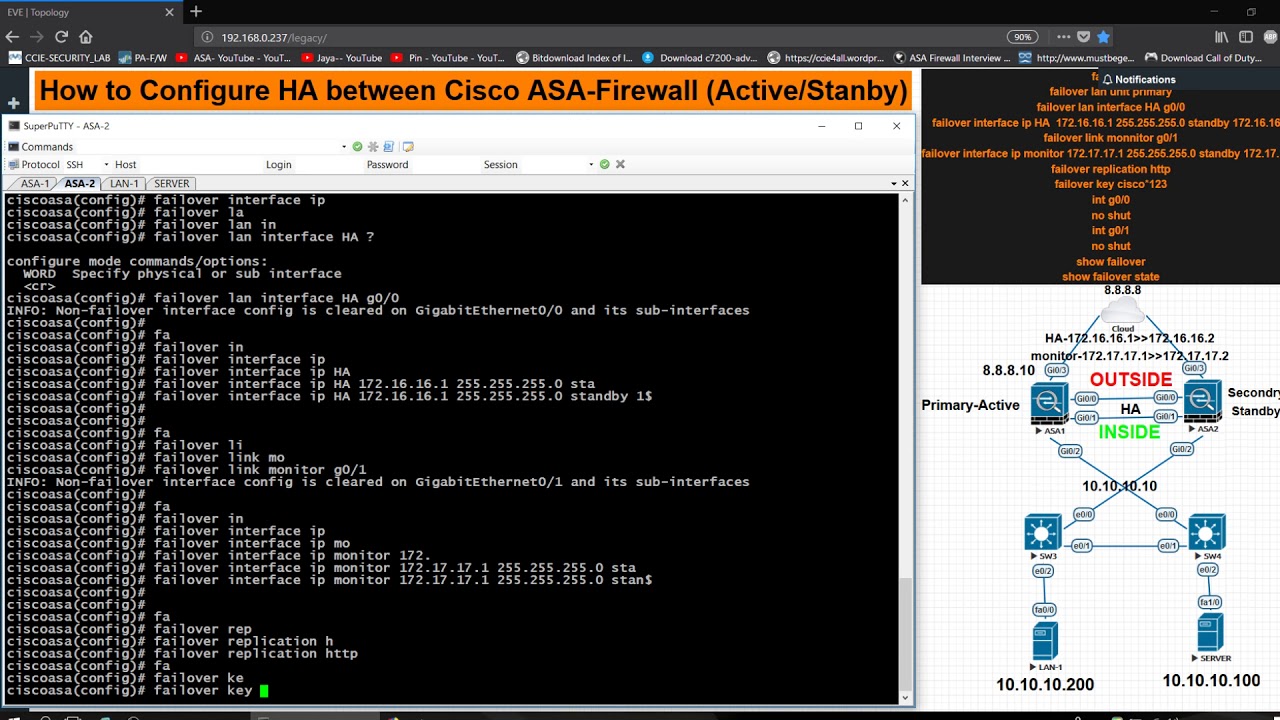
Task: Click the blue bookmark star icon
Action: tap(1103, 37)
